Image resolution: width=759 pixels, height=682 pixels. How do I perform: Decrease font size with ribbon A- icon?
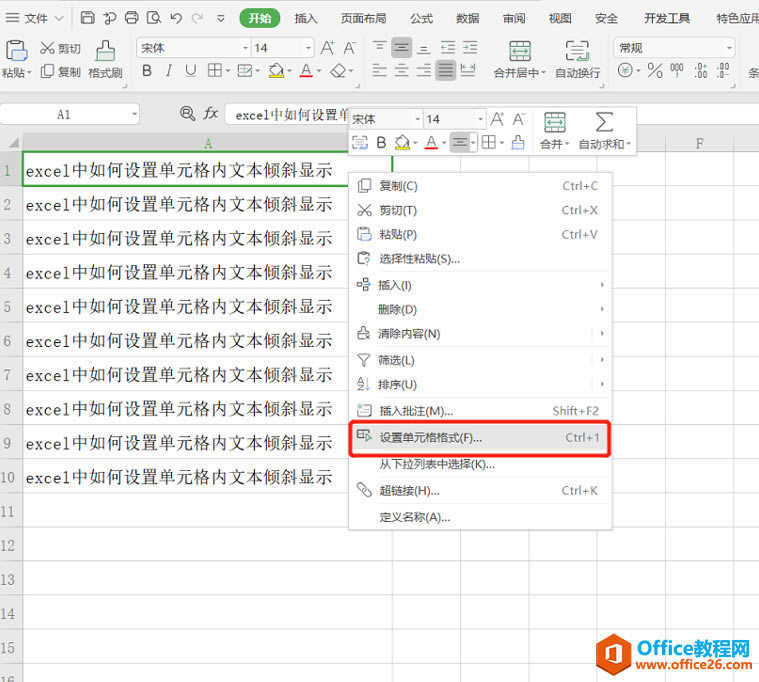349,48
